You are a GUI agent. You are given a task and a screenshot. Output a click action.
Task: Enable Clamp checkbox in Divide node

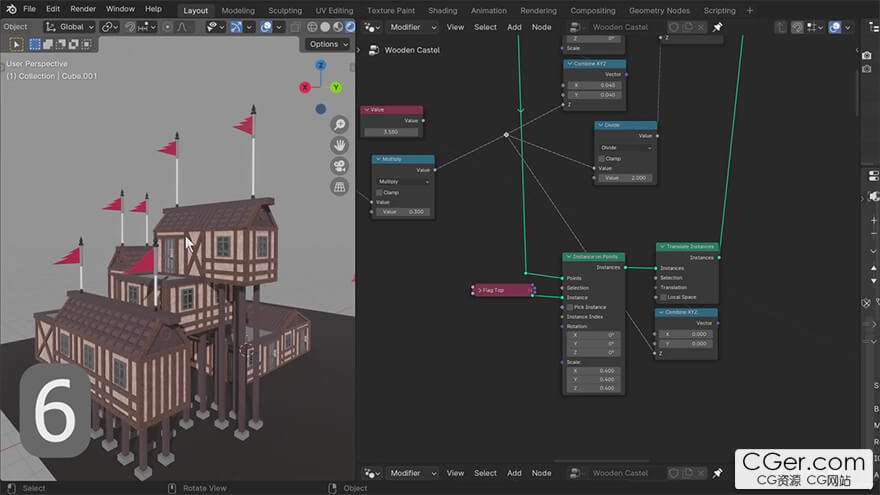click(x=602, y=159)
